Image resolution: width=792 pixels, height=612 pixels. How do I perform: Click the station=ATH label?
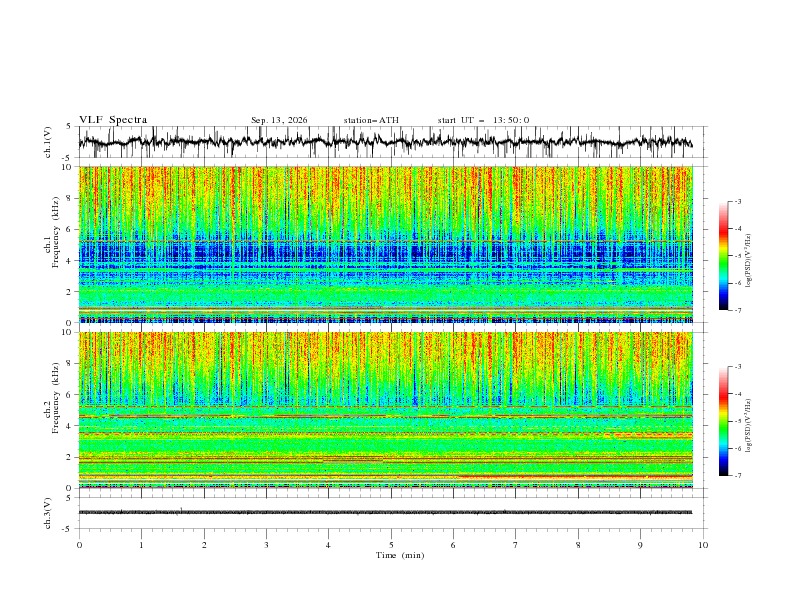coord(371,120)
